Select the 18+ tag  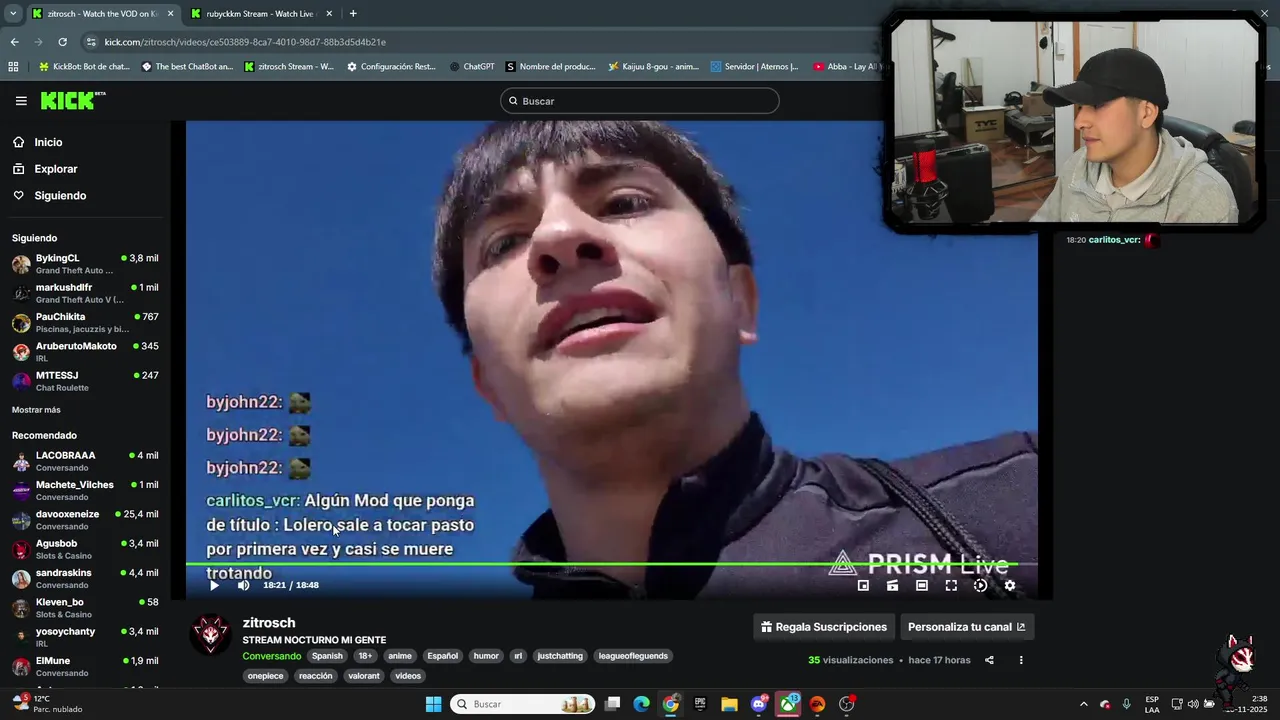coord(365,656)
